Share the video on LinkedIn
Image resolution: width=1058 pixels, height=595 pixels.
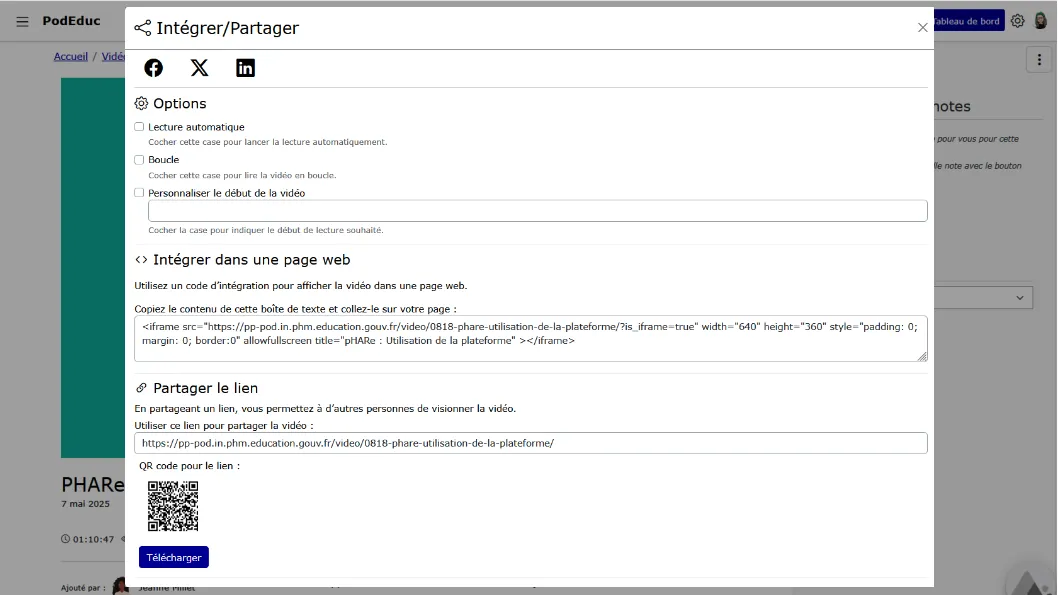click(x=245, y=67)
